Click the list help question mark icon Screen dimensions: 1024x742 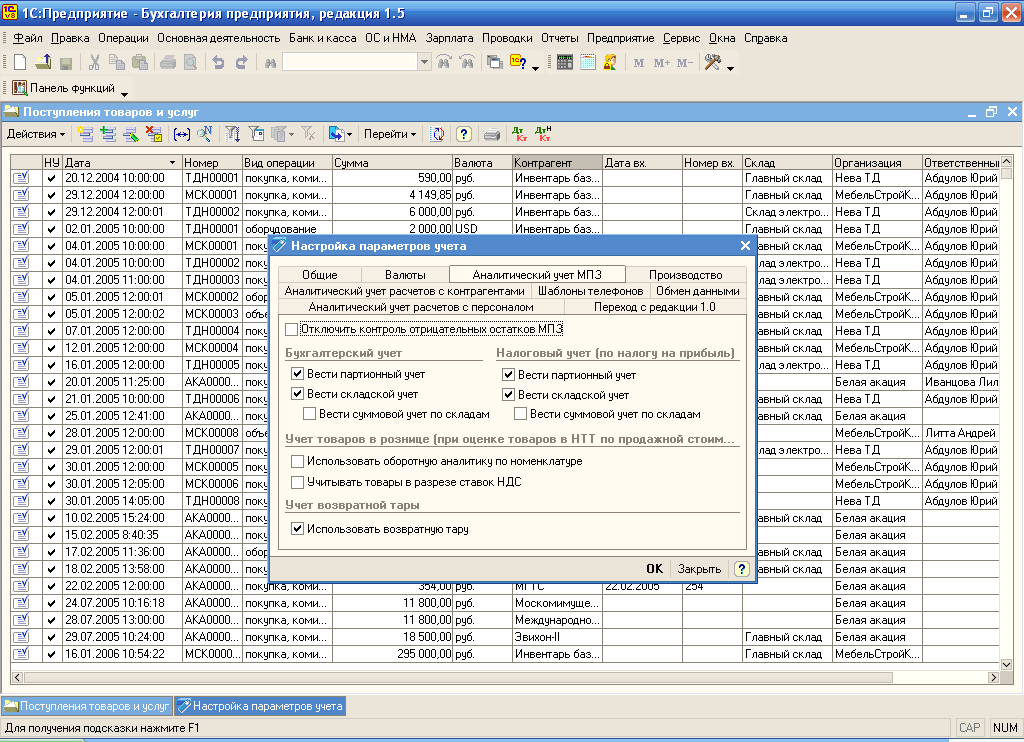tap(464, 134)
